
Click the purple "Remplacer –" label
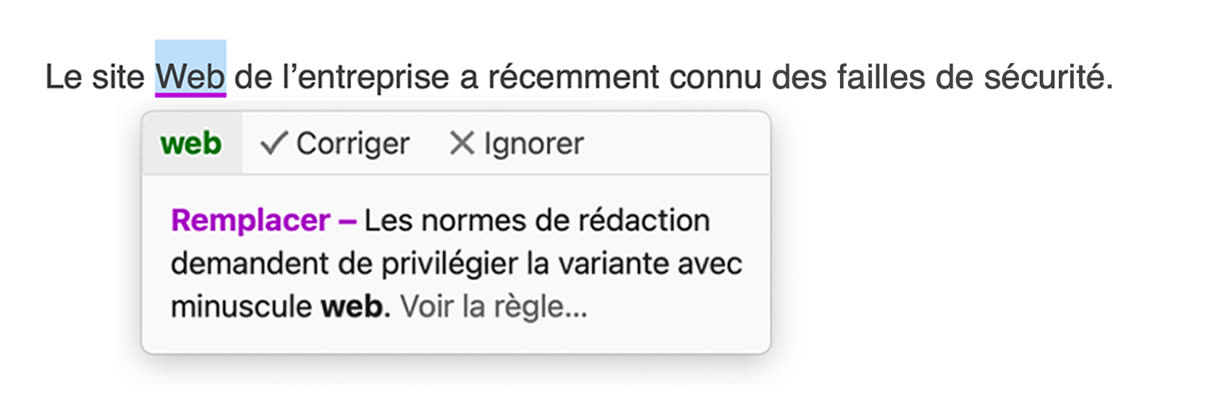[x=264, y=220]
